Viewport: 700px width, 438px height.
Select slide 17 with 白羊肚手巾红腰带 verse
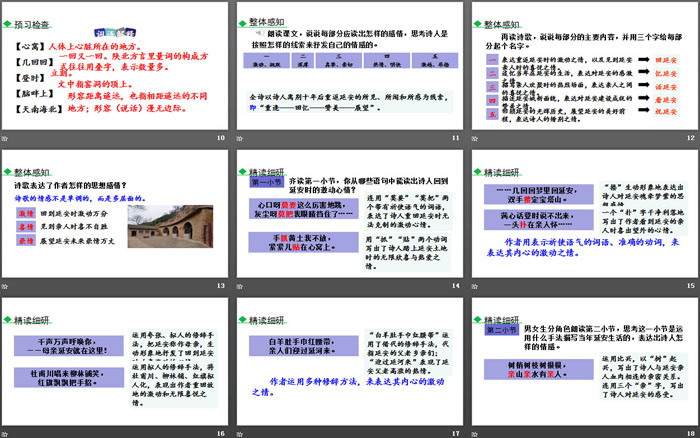pyautogui.click(x=350, y=362)
